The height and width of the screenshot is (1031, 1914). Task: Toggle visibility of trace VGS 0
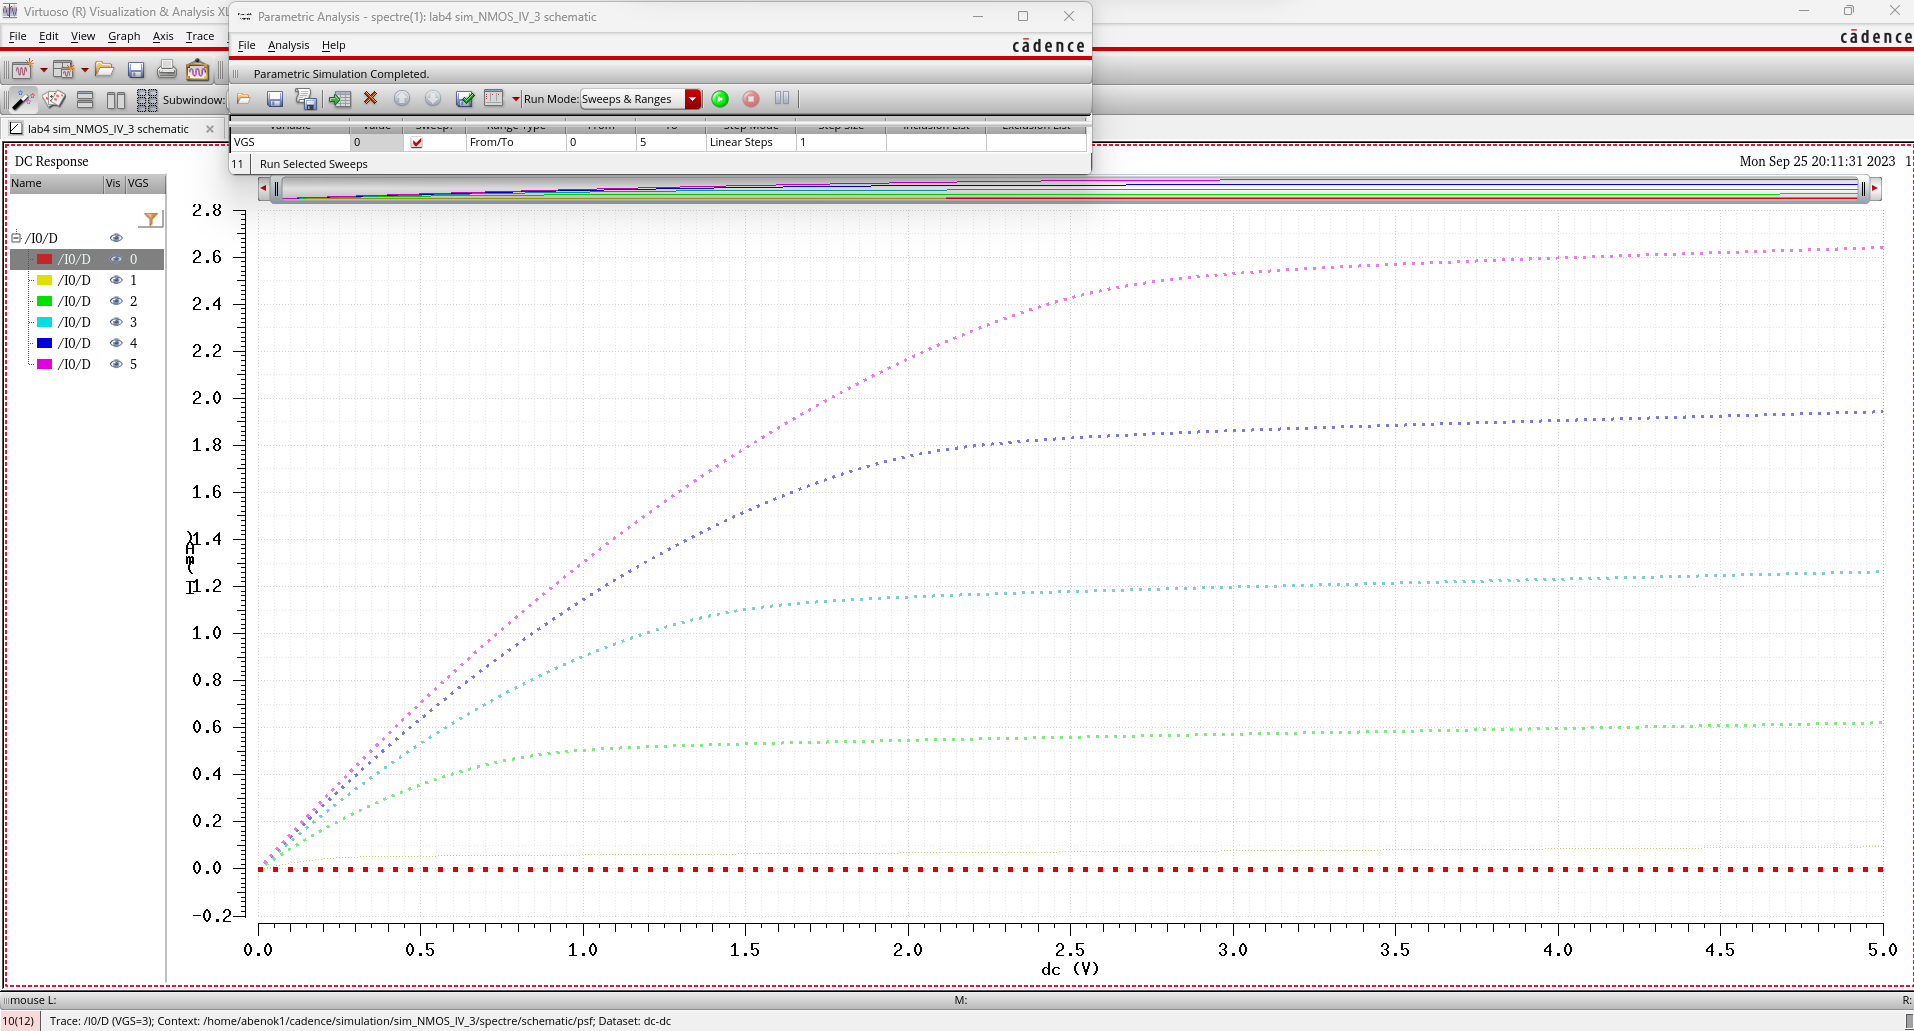(116, 259)
